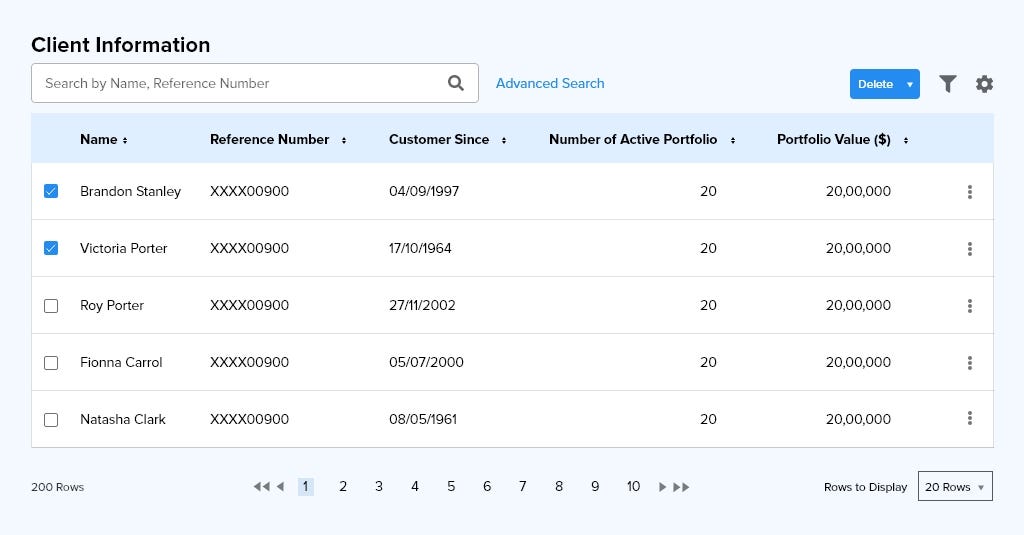Expand the Delete button dropdown arrow
The height and width of the screenshot is (535, 1024).
tap(910, 84)
